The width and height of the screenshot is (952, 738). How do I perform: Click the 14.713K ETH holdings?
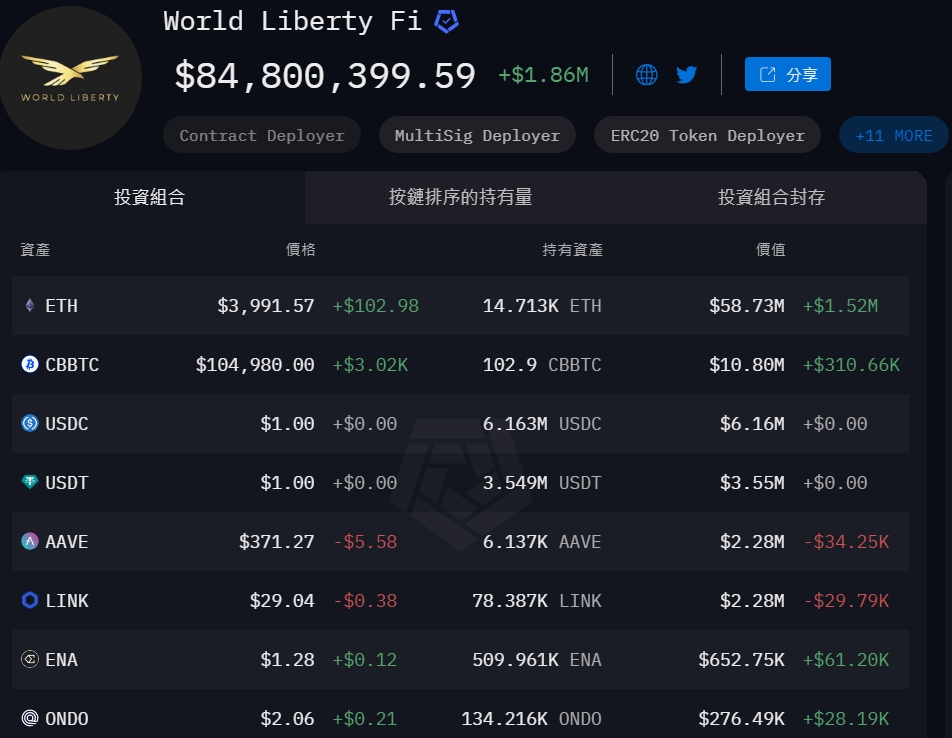[x=542, y=305]
